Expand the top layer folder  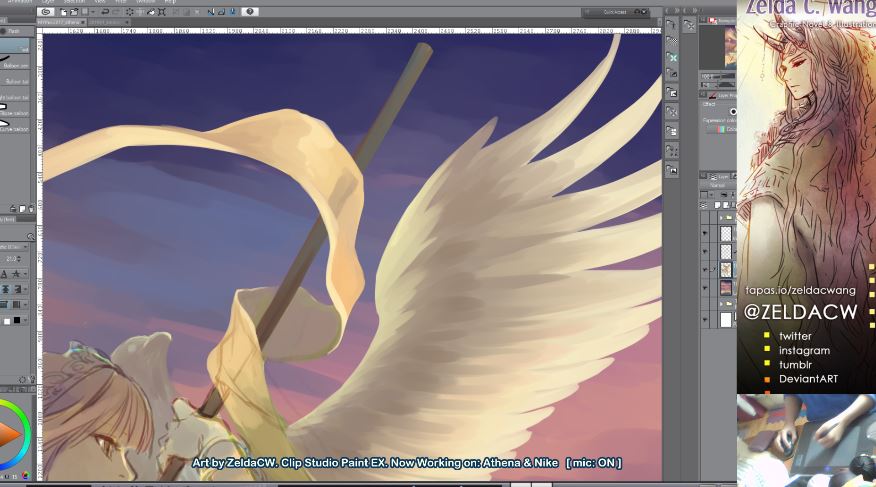[x=722, y=218]
